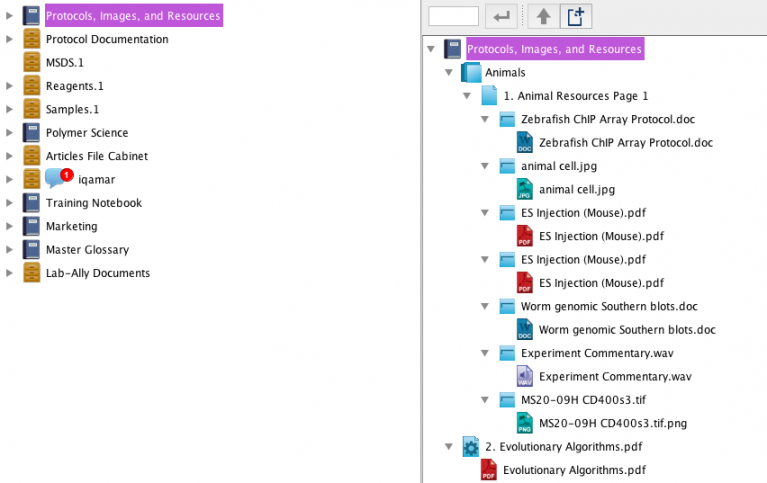Select MS20-09H CD400s3.tif.png file
Viewport: 767px width, 483px height.
tap(612, 423)
